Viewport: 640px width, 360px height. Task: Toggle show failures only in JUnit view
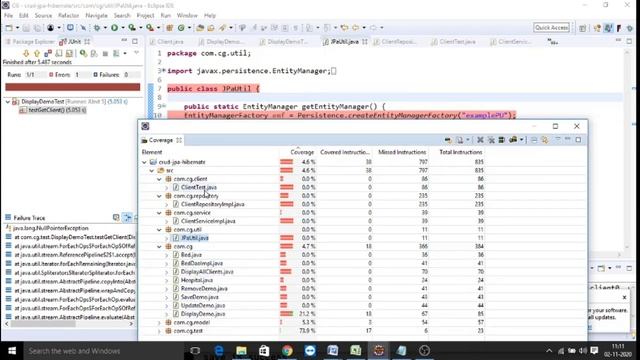coord(48,53)
